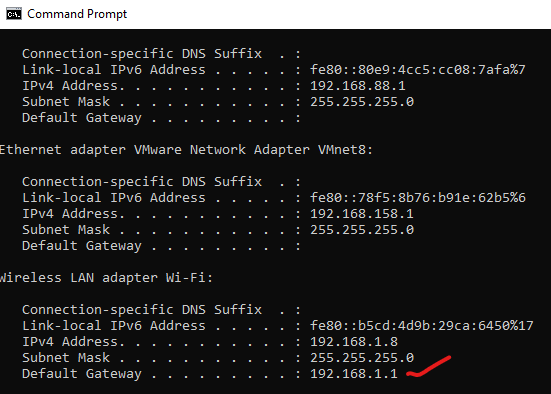Click the Wi-Fi subnet mask 255.255.255.0
The width and height of the screenshot is (551, 394).
[362, 357]
